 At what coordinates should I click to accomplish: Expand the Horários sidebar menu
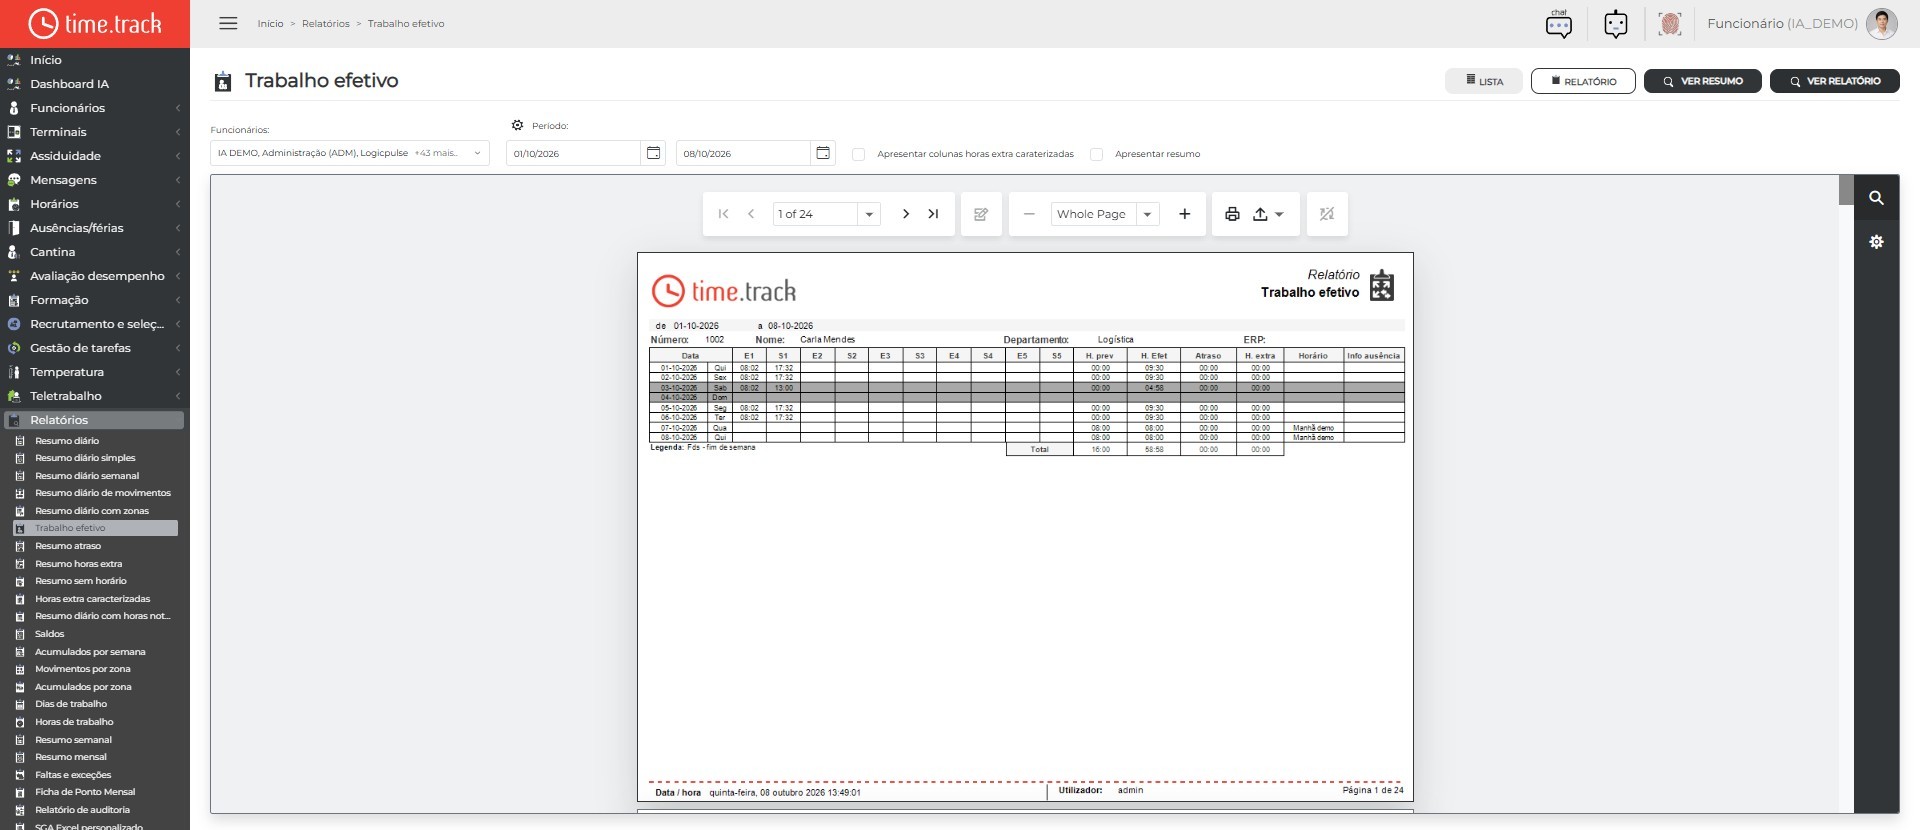coord(95,204)
